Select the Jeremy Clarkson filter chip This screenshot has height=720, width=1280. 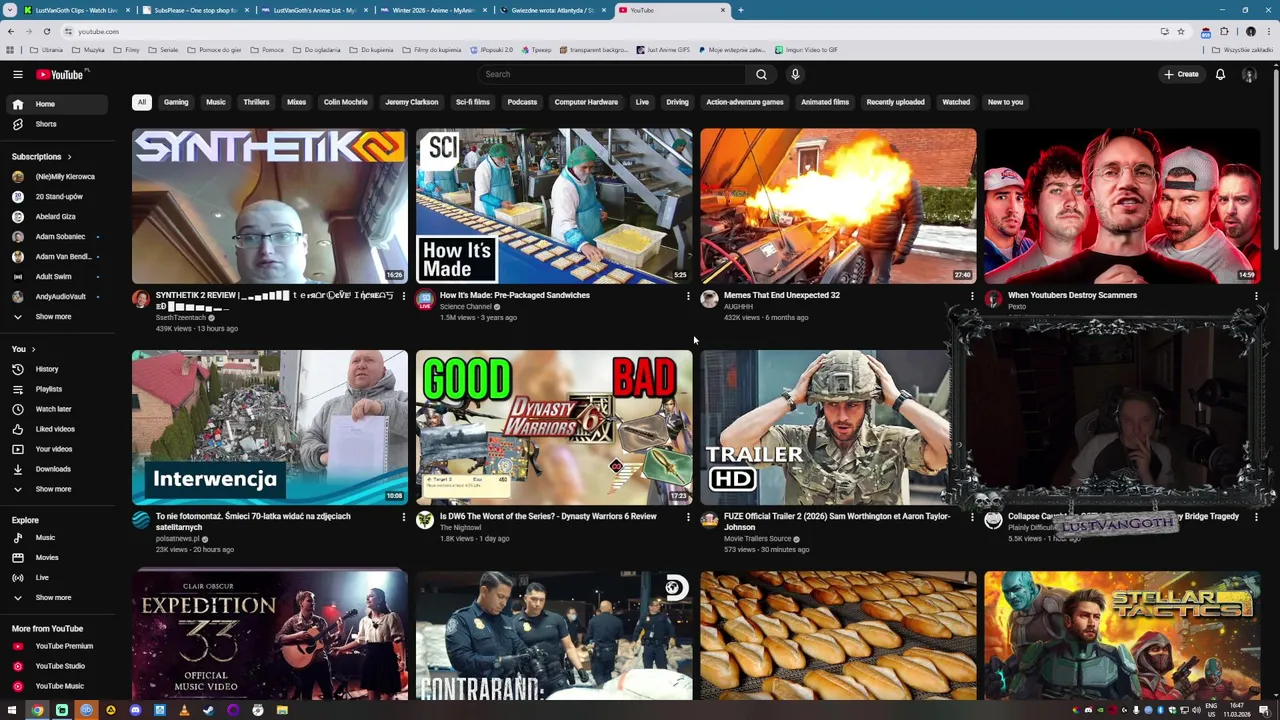[x=412, y=102]
